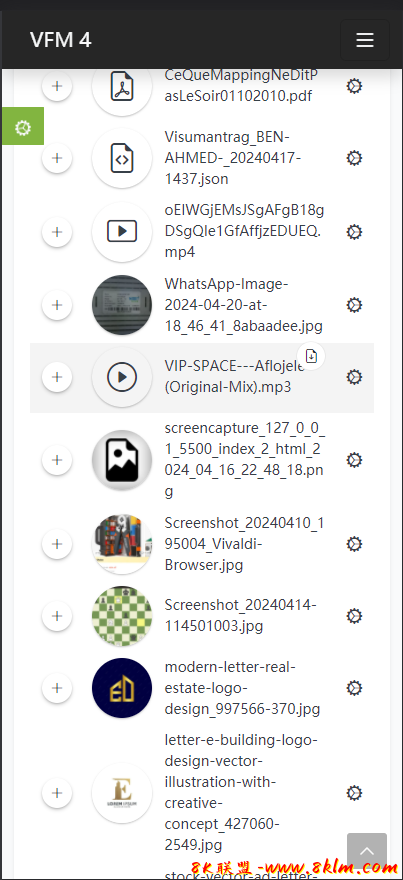Screen dimensions: 403x880
Task: Open Screenshot_20240410 Vivaldi-Browser.jpg file link
Action: [x=244, y=544]
